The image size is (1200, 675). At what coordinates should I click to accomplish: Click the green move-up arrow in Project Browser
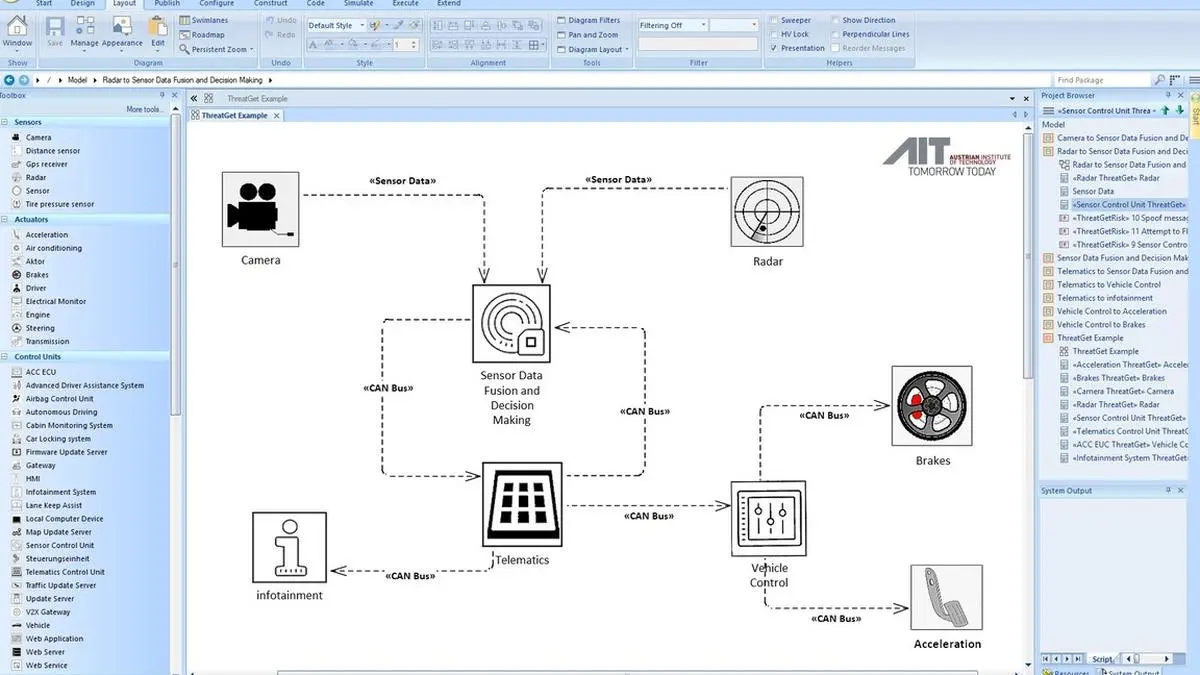(1165, 110)
